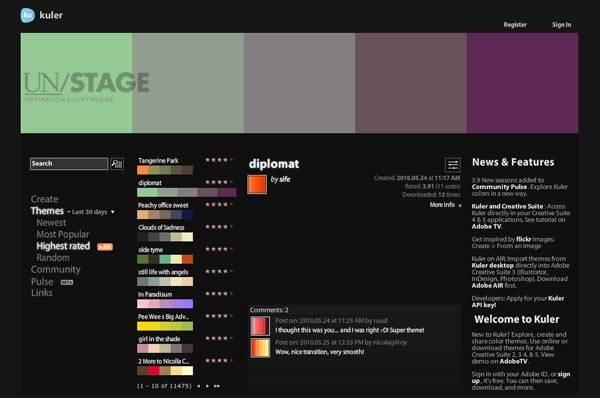Select the diplomat color strip in list
Image resolution: width=600 pixels, height=398 pixels.
[x=187, y=192]
